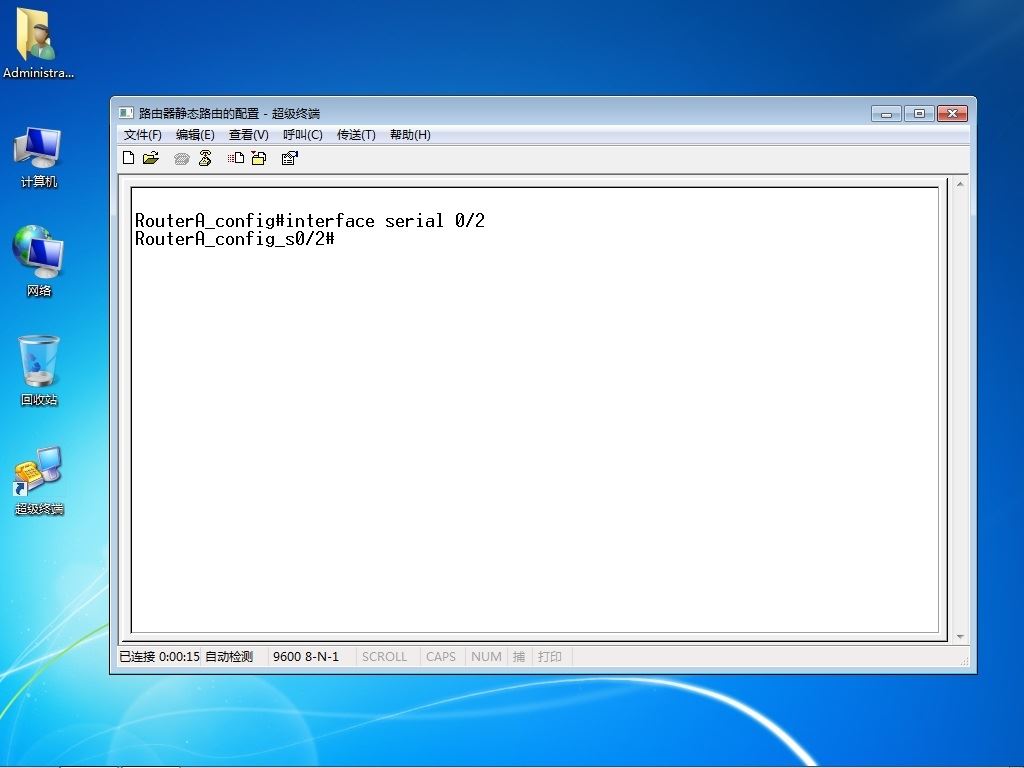This screenshot has width=1024, height=768.
Task: Click the 自动检测 status bar entry
Action: [229, 656]
